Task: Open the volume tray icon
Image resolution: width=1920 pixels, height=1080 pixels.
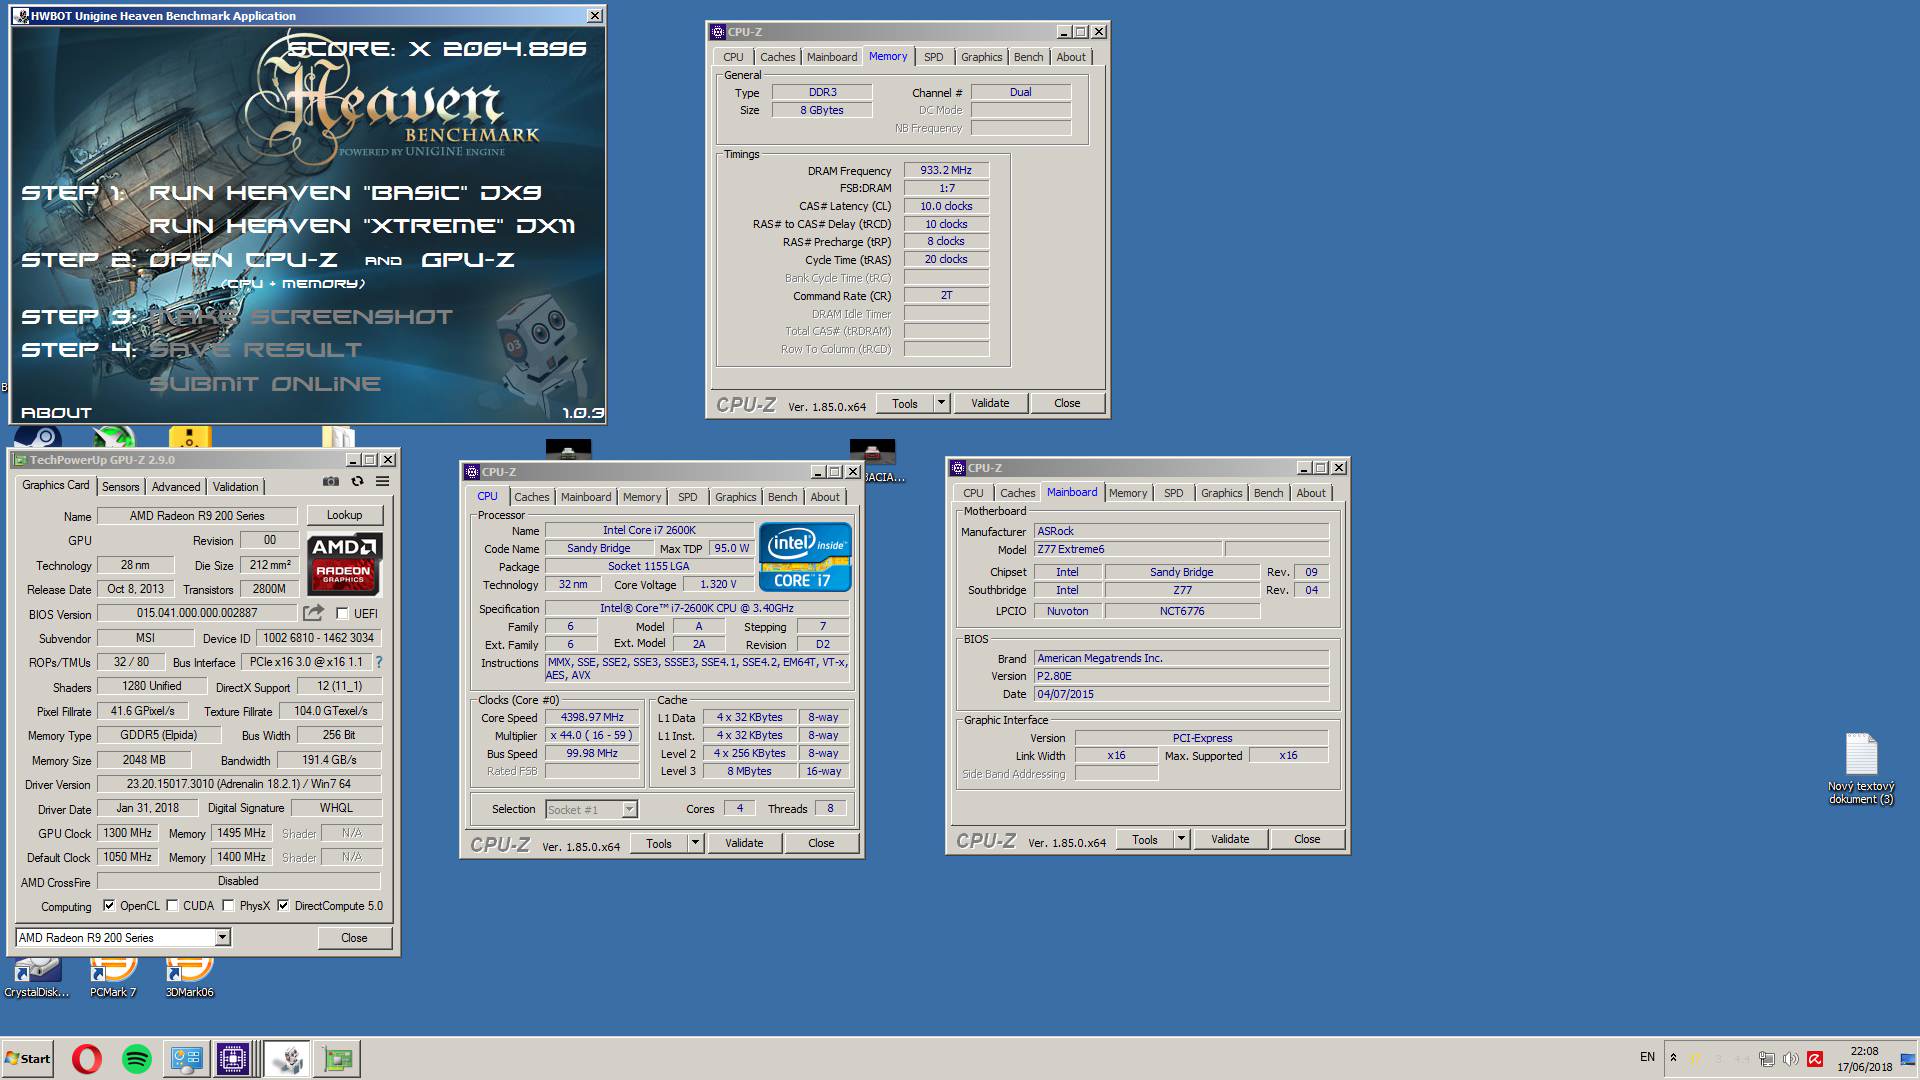Action: click(1790, 1059)
